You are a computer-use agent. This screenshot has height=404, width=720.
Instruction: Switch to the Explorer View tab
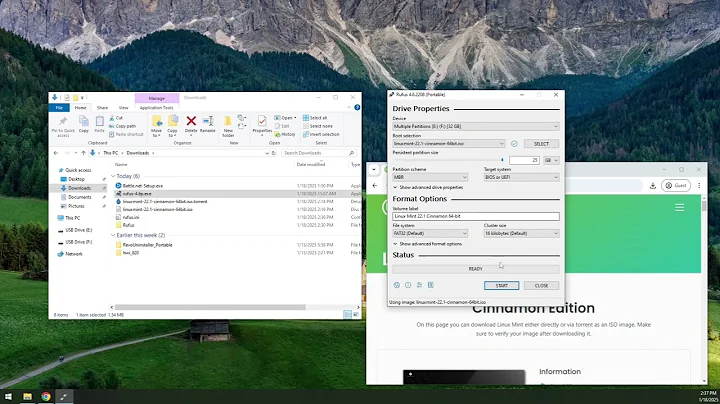(x=124, y=108)
